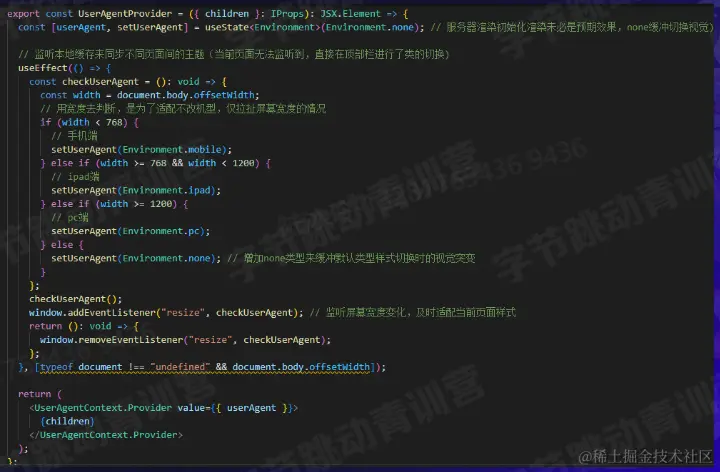Click 'window.addEventListener' call
Viewport: 720px width, 472px height.
[92, 313]
